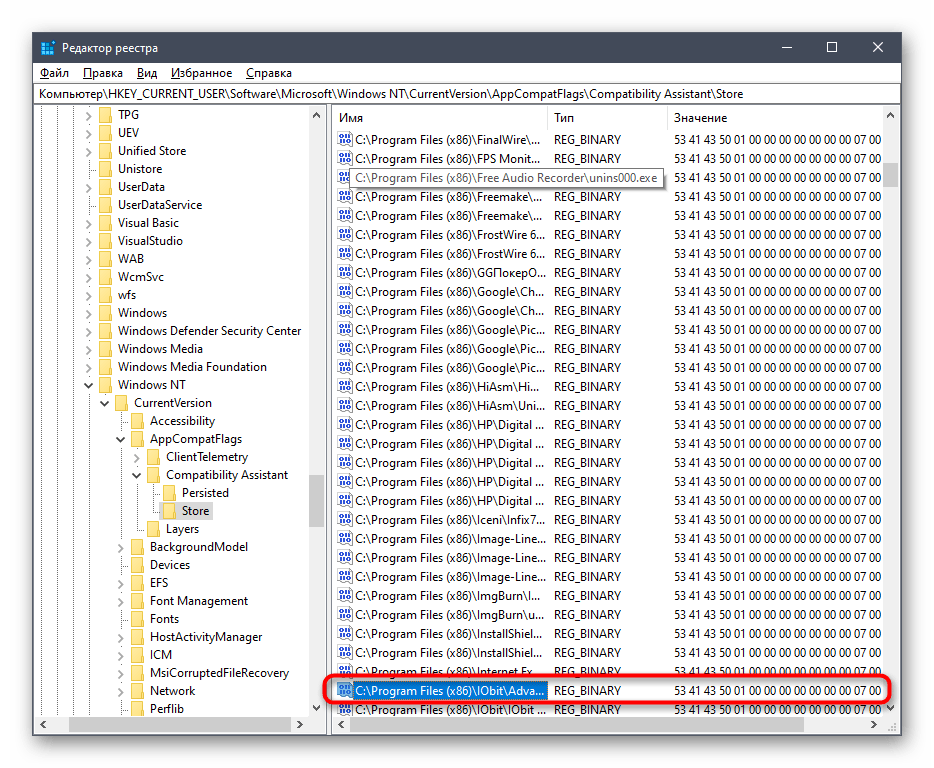Open the Правка menu

click(x=103, y=73)
